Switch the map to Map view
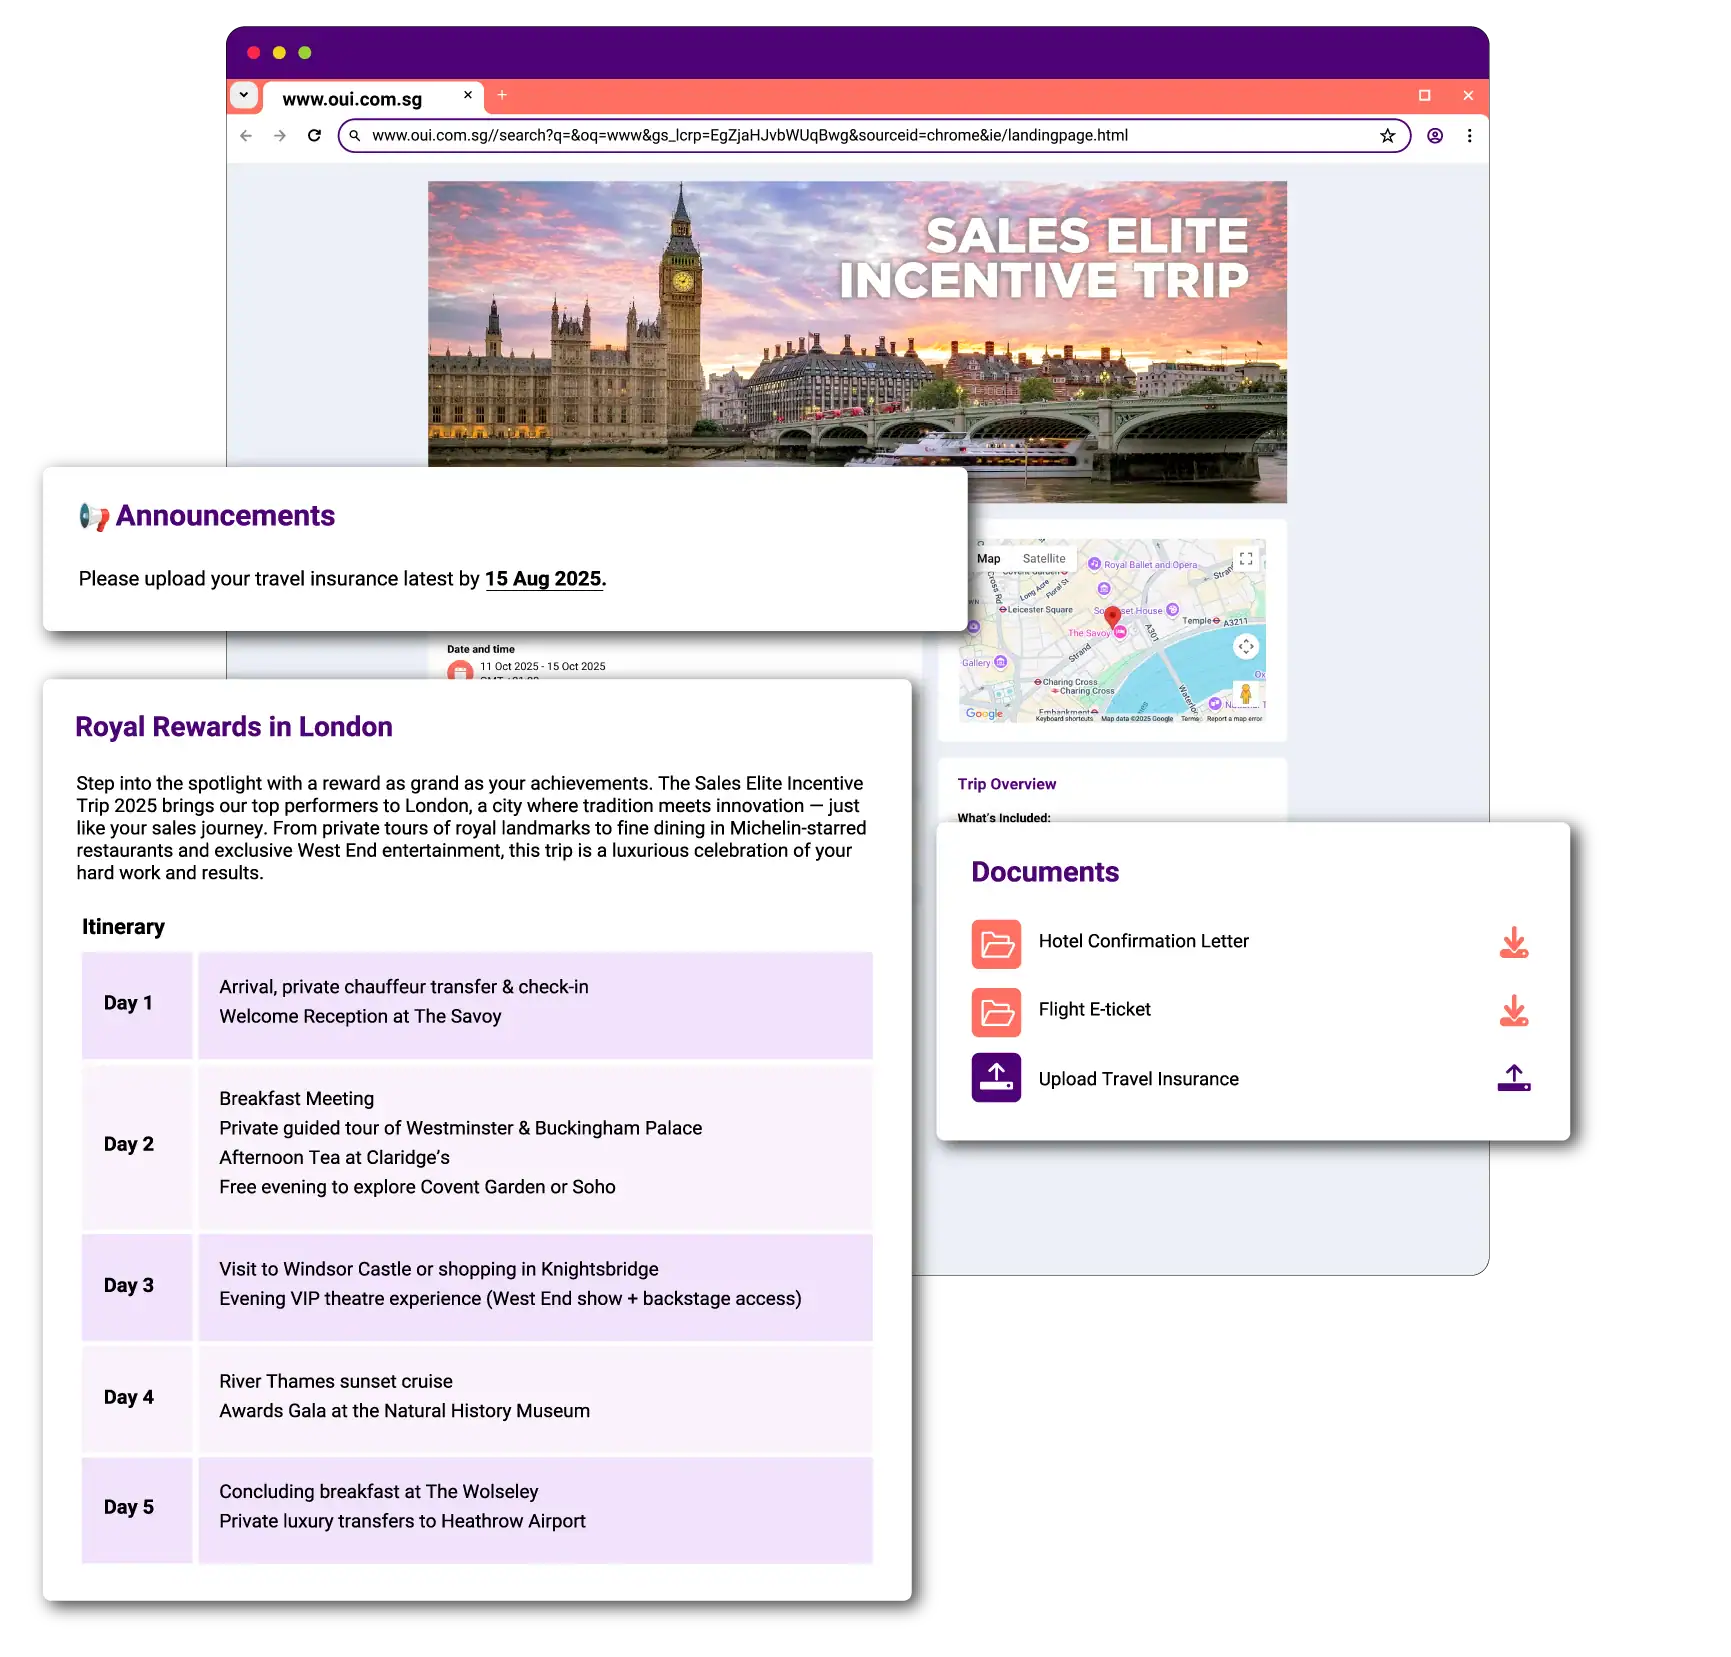 click(989, 559)
